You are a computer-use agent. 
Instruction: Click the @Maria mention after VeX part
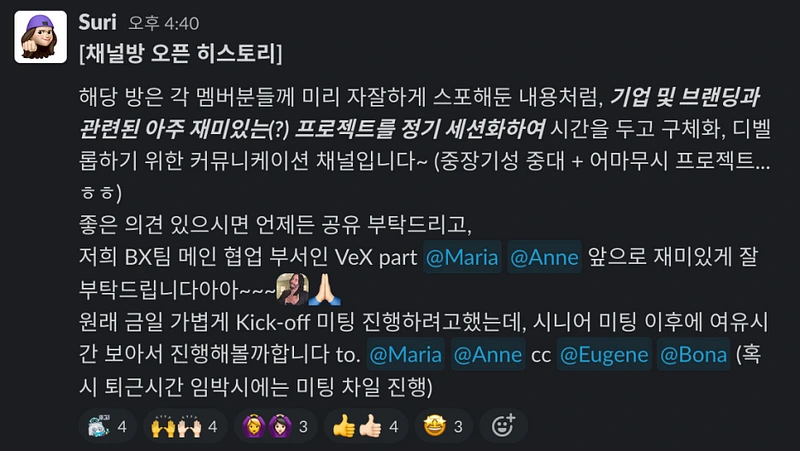462,257
